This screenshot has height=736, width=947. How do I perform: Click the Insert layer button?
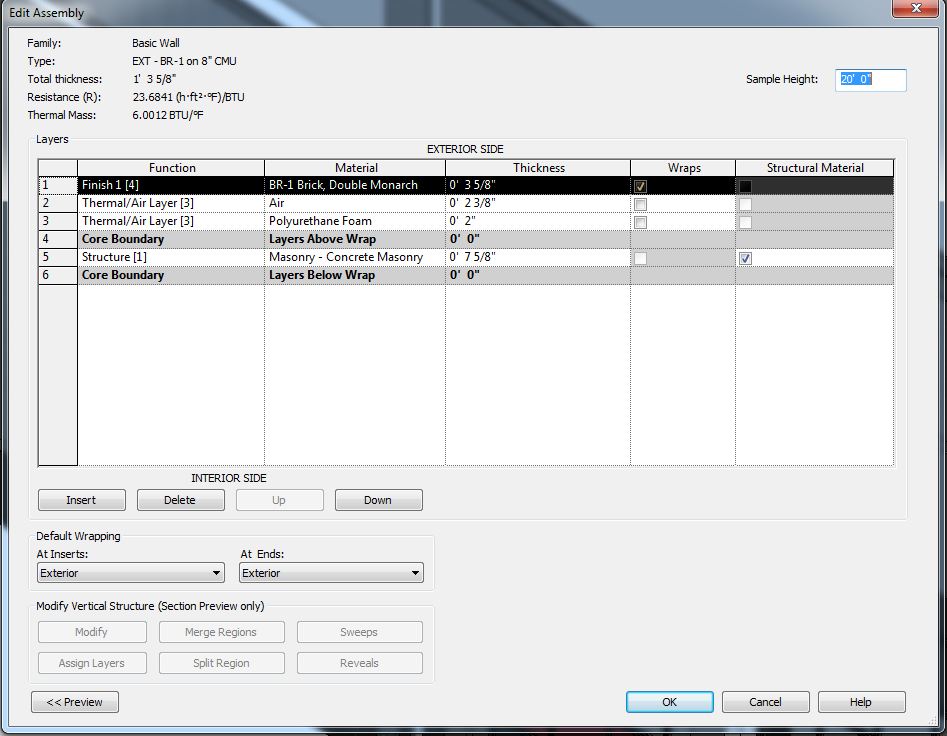point(82,500)
